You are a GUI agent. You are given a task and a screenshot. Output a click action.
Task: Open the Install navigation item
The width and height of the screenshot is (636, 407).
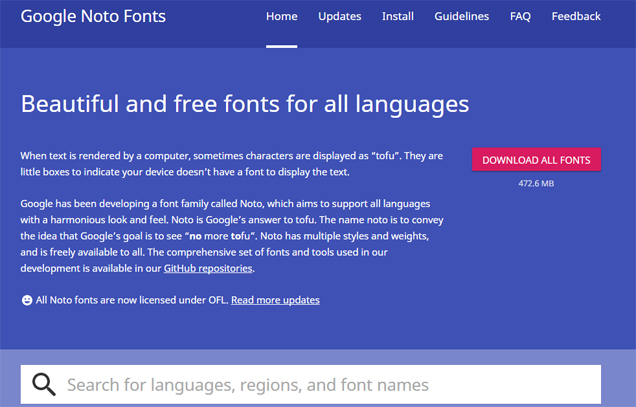(398, 17)
